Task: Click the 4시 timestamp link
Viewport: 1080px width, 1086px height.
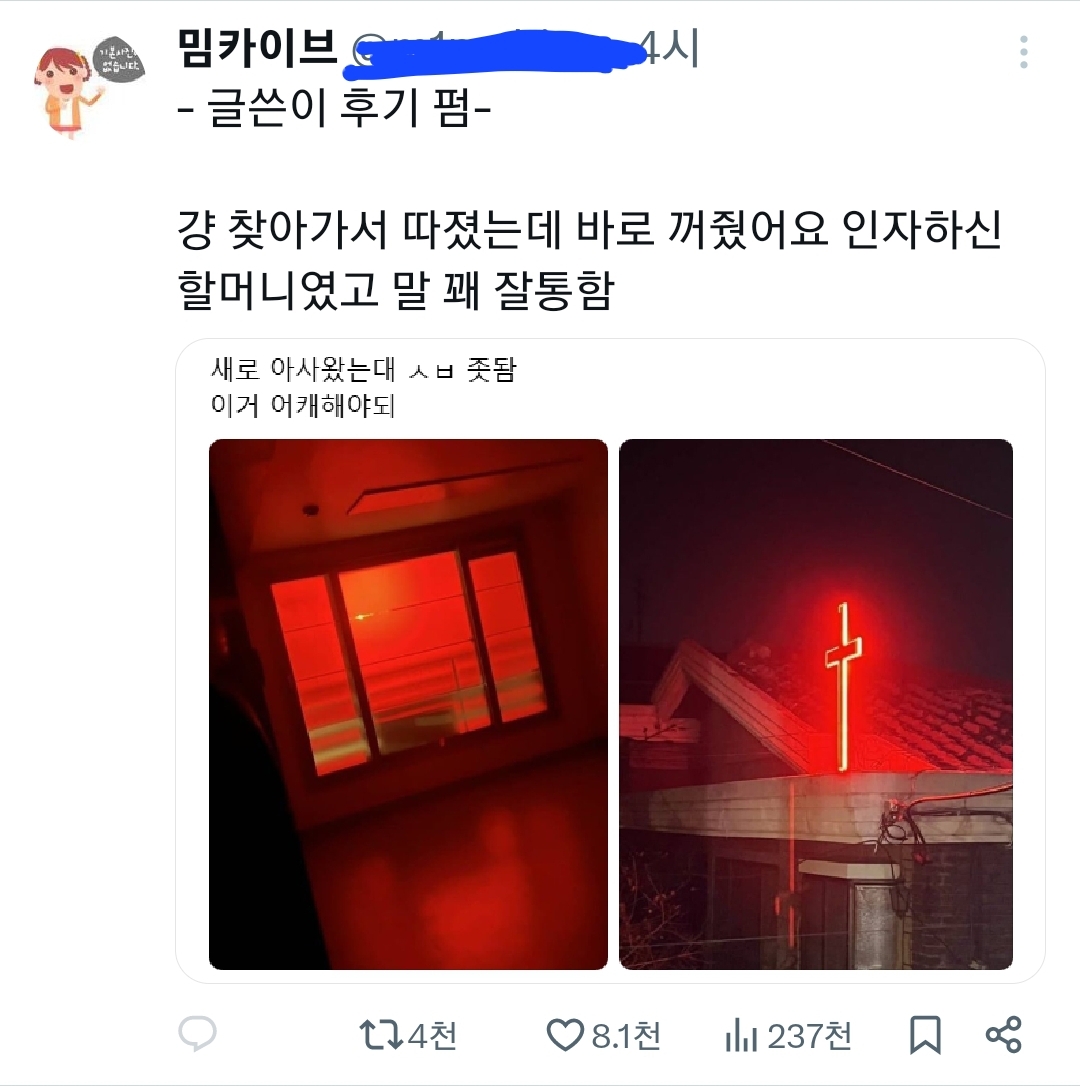Action: (x=670, y=48)
